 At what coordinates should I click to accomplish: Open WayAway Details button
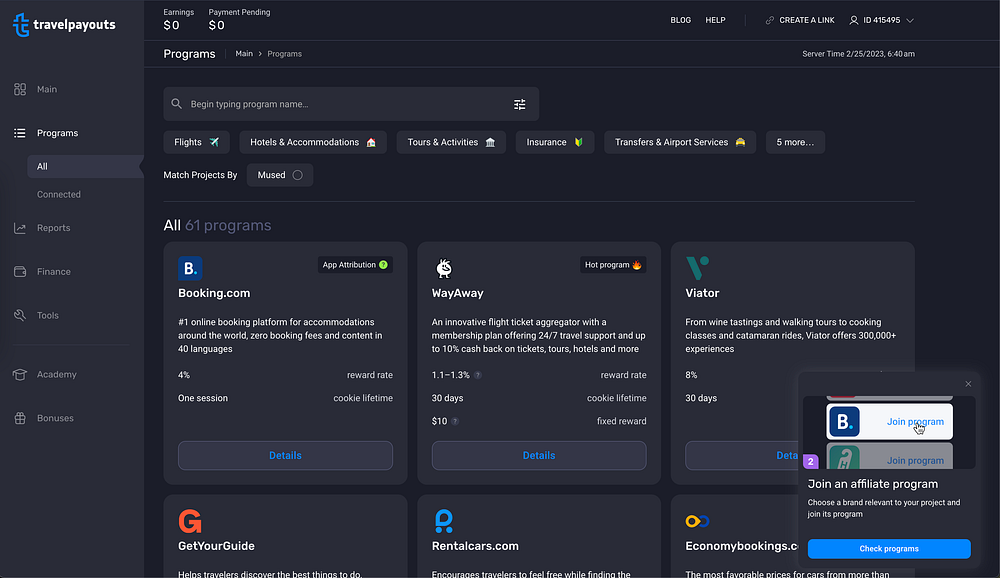(539, 456)
